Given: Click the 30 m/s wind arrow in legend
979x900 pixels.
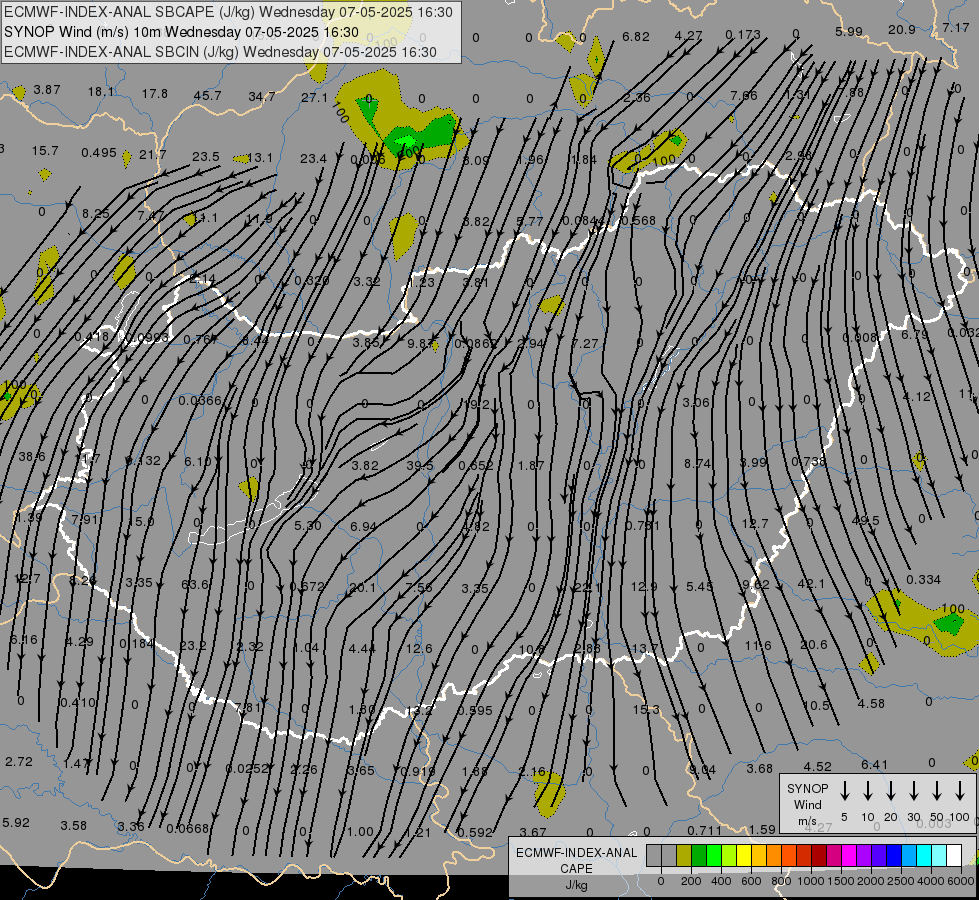Looking at the screenshot, I should [913, 791].
